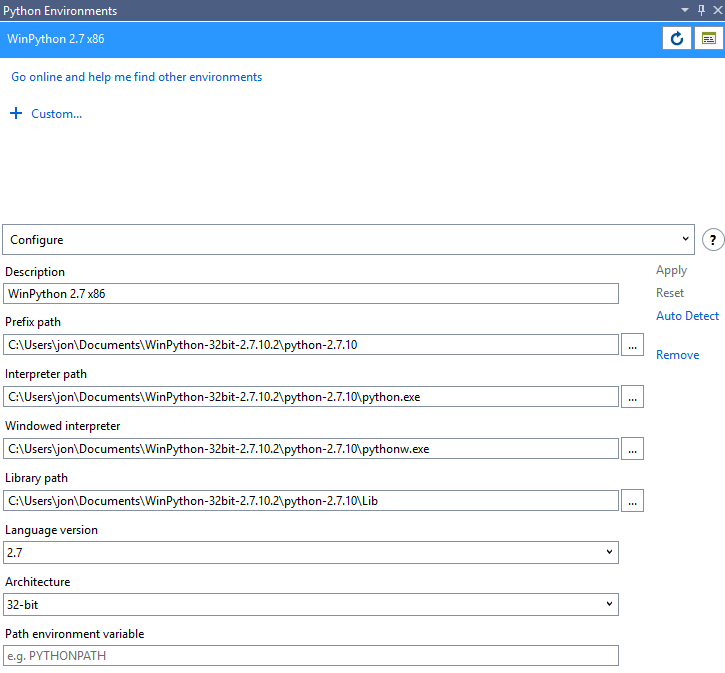
Task: Browse for the Windowed interpreter file
Action: [x=632, y=449]
